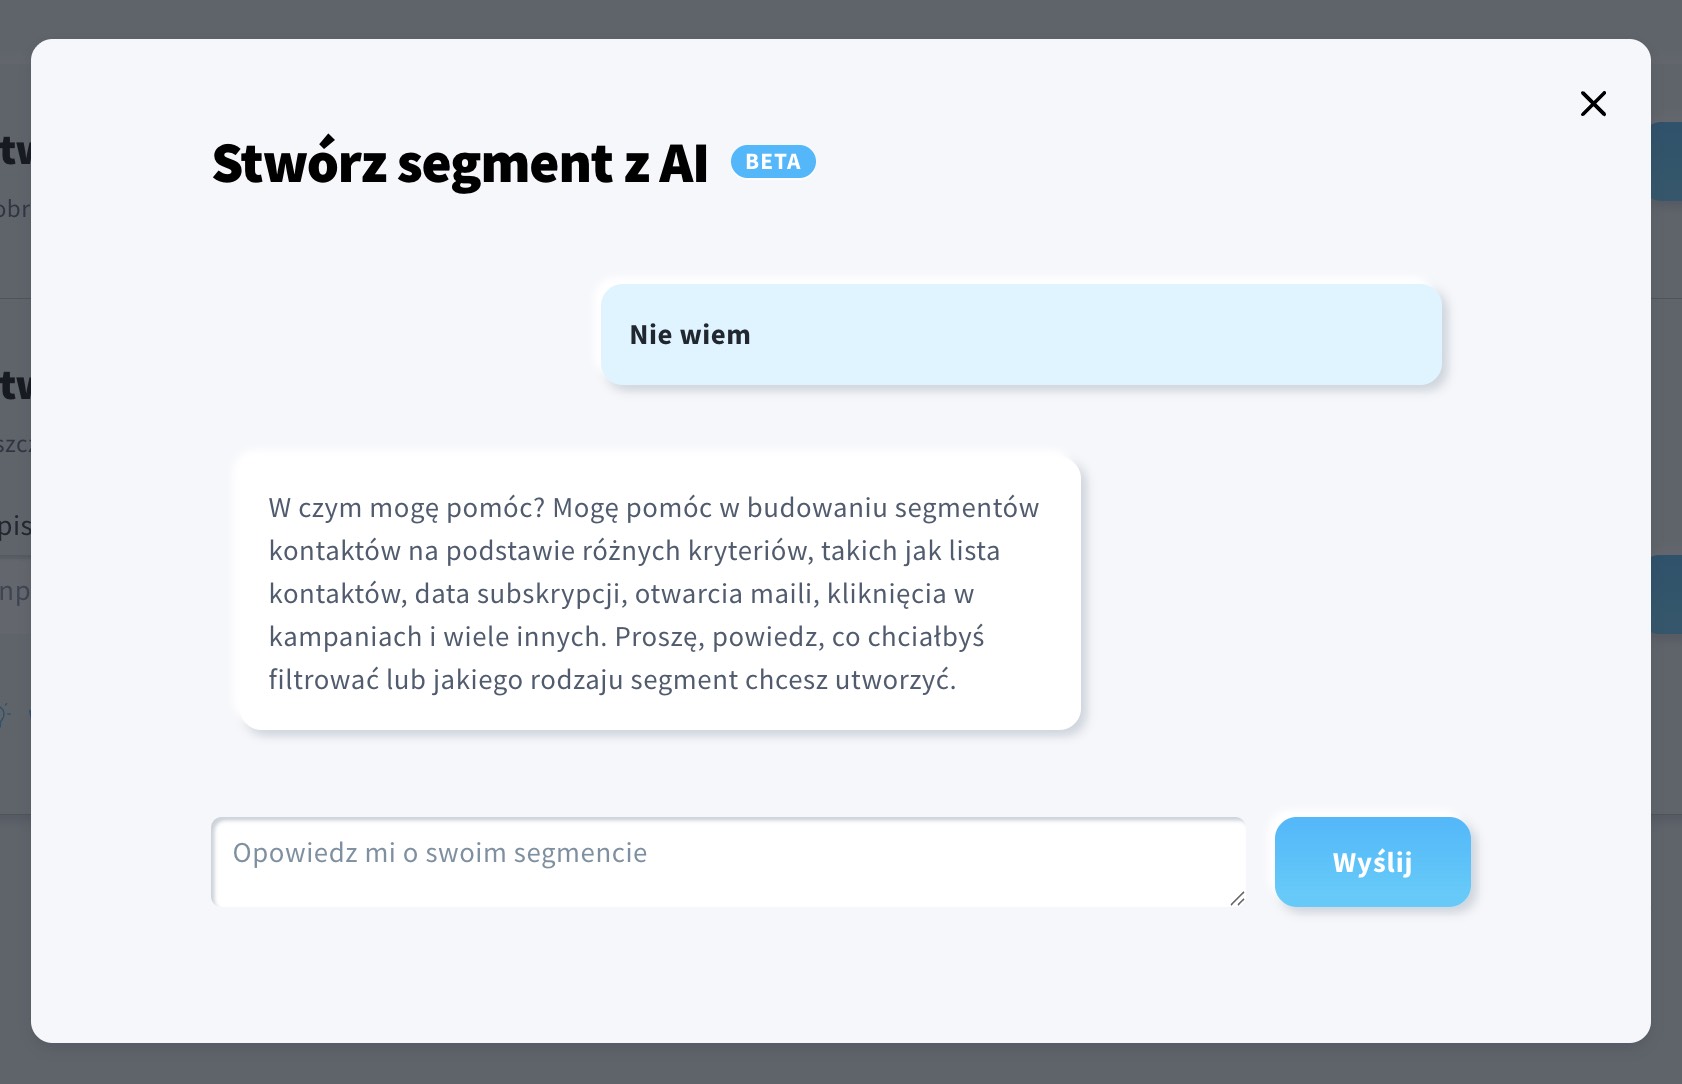Click the BETA badge next to the title

pyautogui.click(x=772, y=161)
